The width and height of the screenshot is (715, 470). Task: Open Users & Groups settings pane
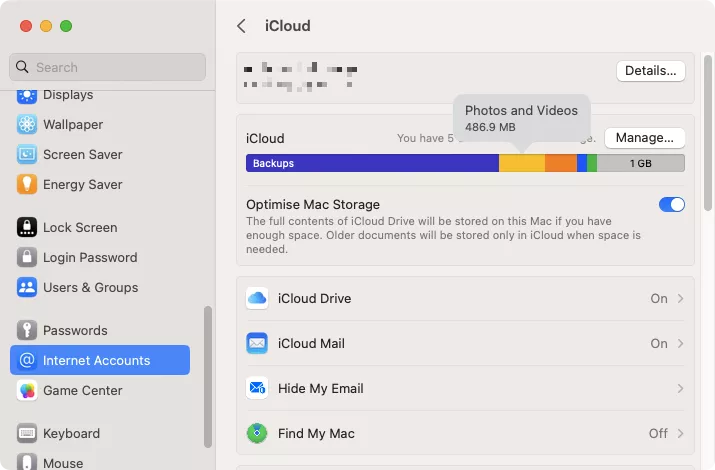pos(90,287)
